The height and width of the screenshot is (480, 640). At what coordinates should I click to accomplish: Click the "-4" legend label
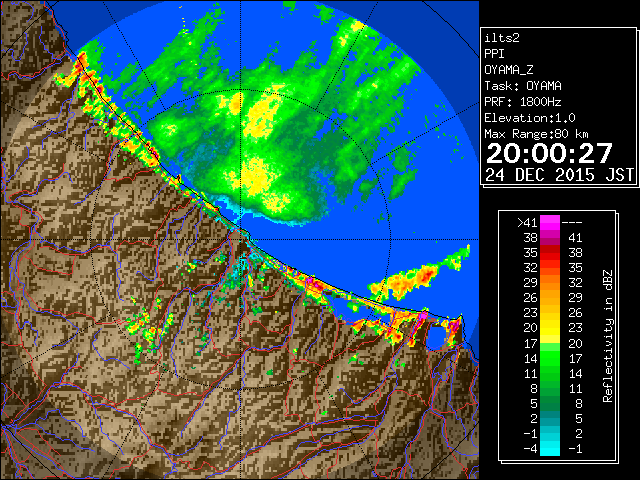530,449
